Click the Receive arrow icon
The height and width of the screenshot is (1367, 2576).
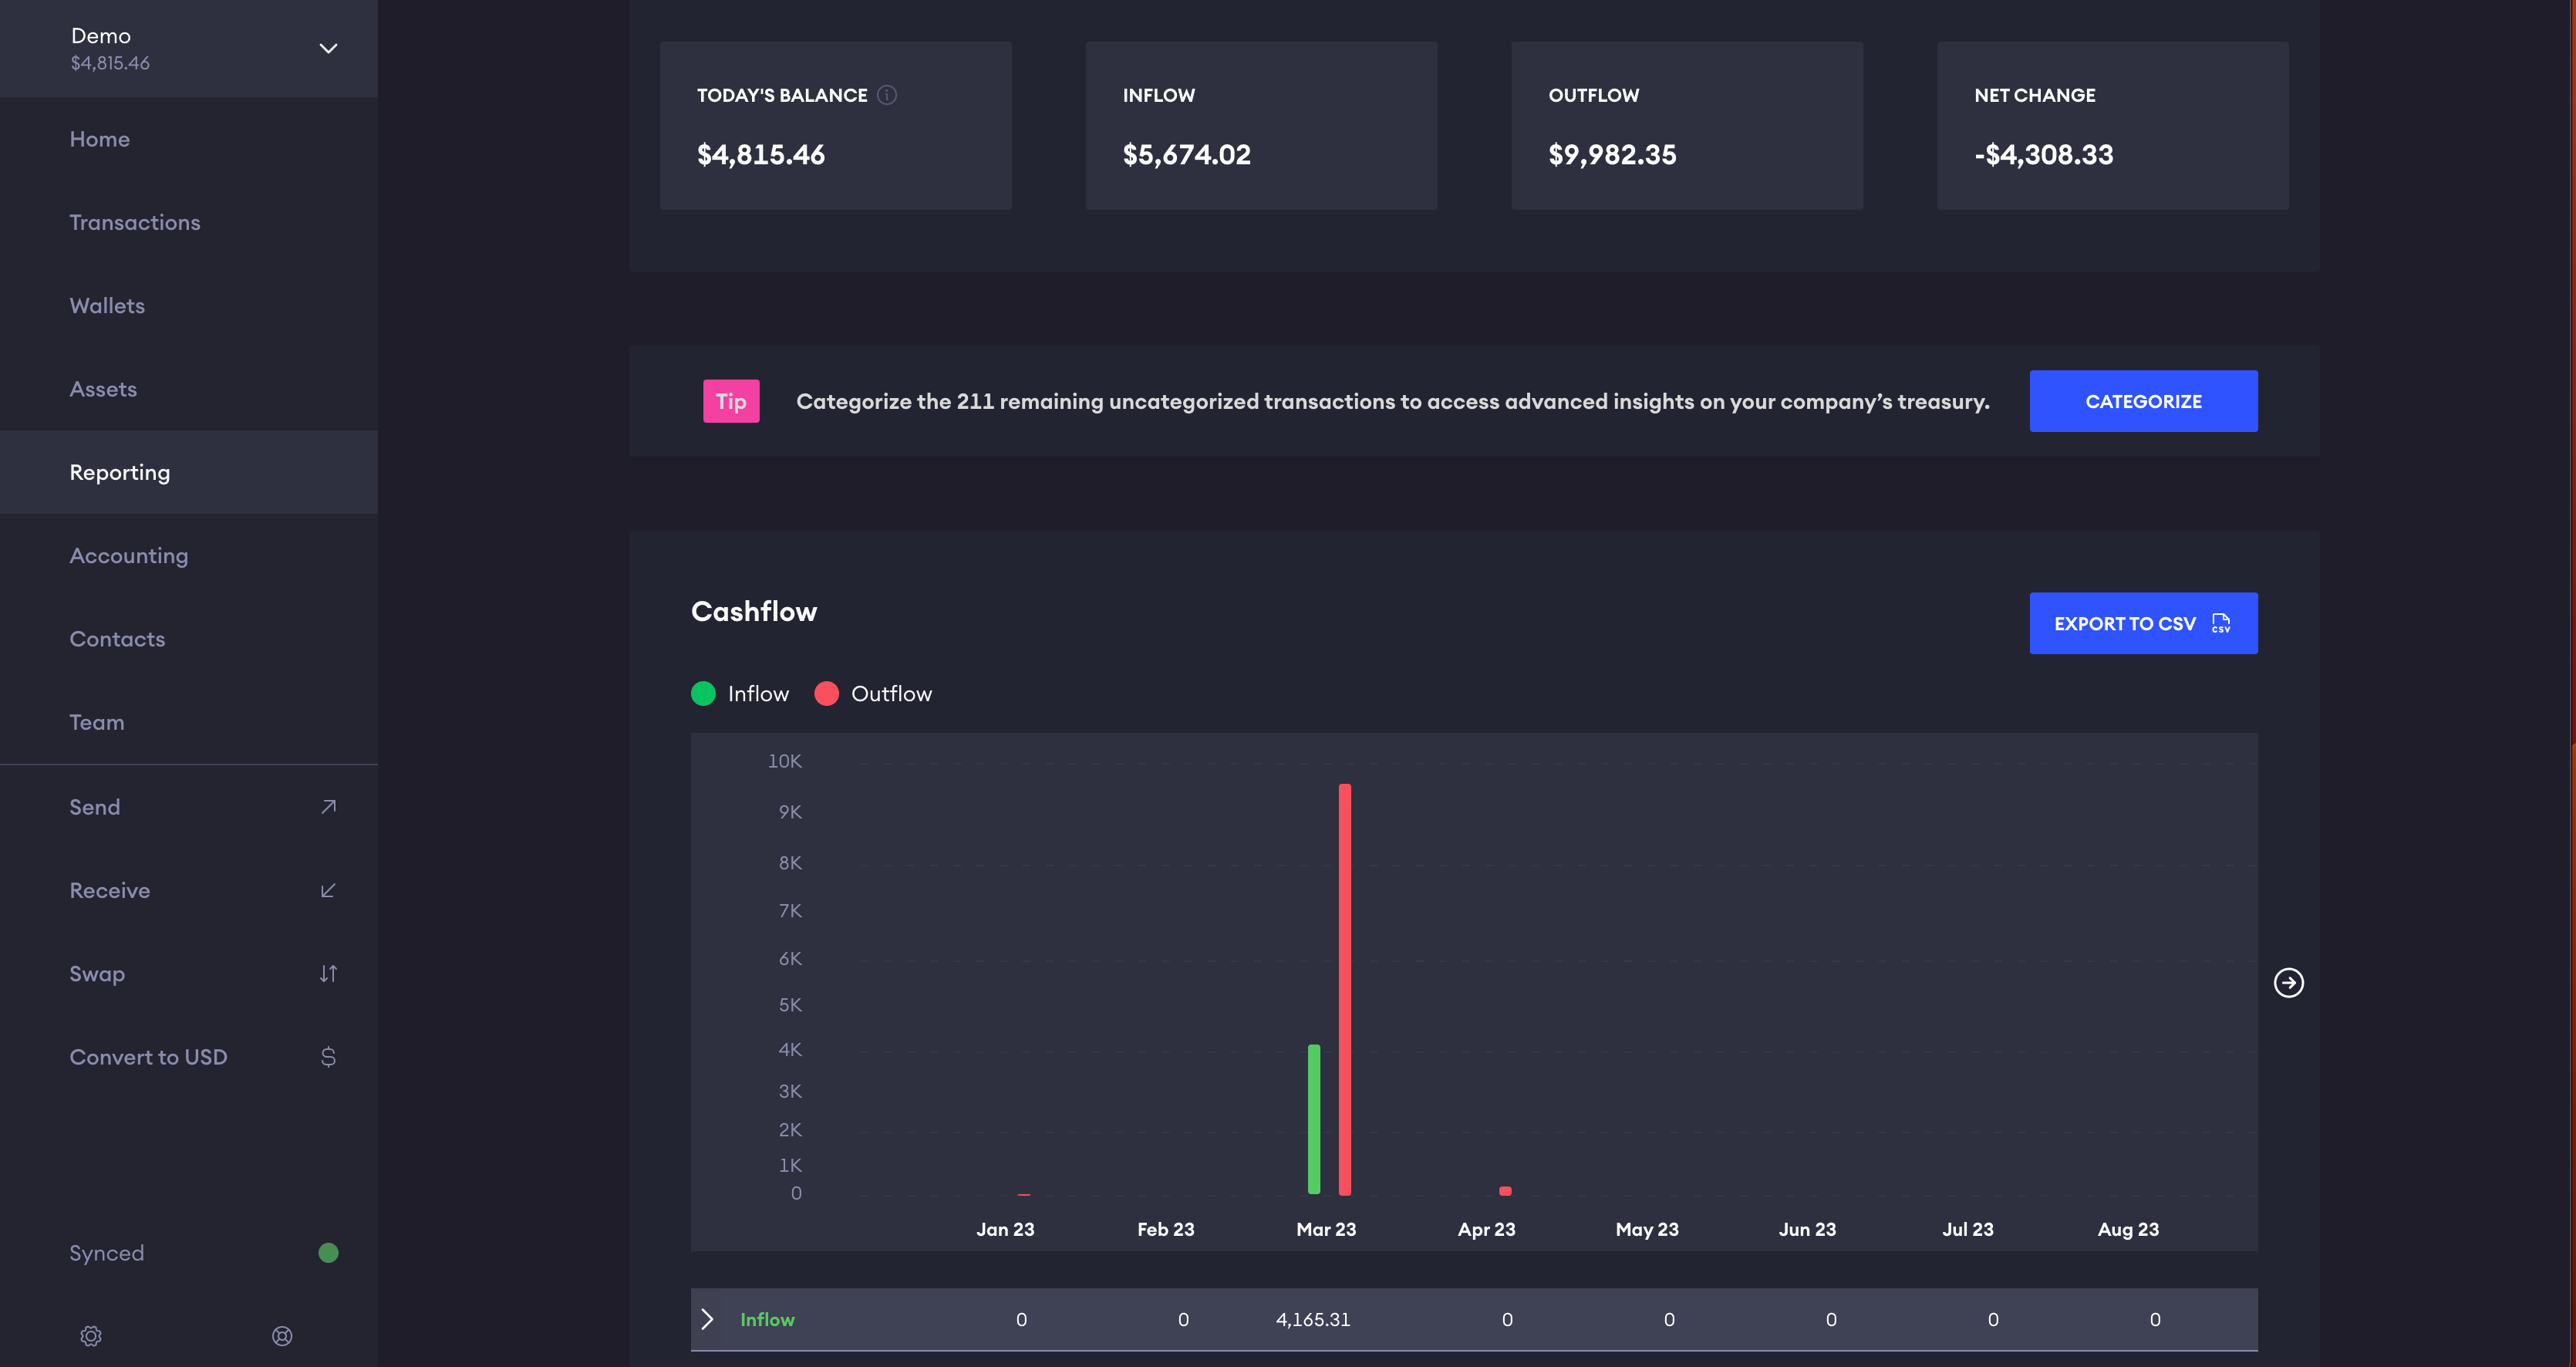click(x=328, y=890)
